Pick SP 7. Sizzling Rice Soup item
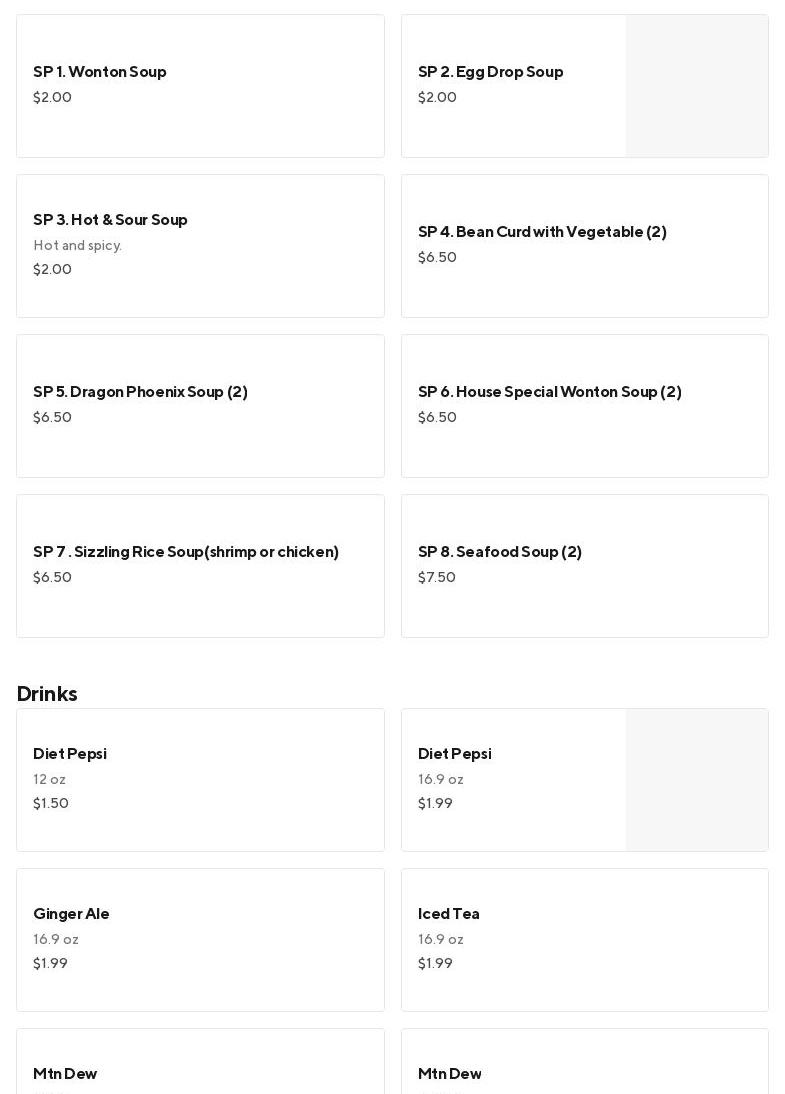Viewport: 785px width, 1094px height. 200,566
